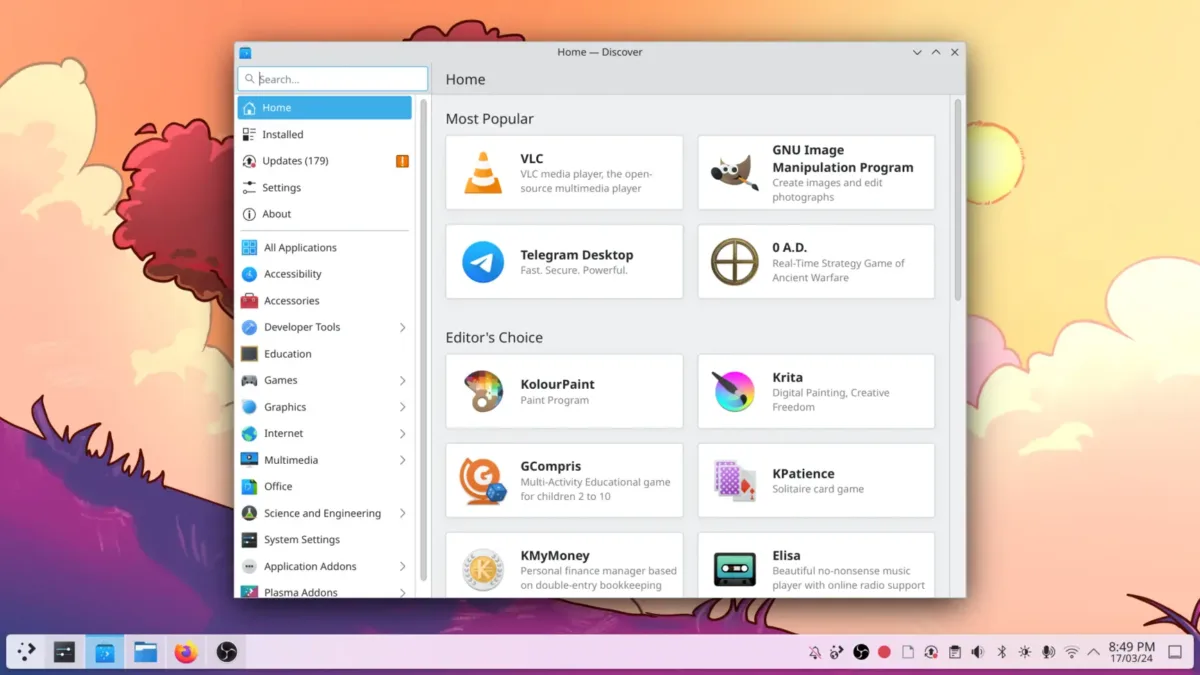
Task: Go to Updates (179) in sidebar
Action: pyautogui.click(x=295, y=161)
